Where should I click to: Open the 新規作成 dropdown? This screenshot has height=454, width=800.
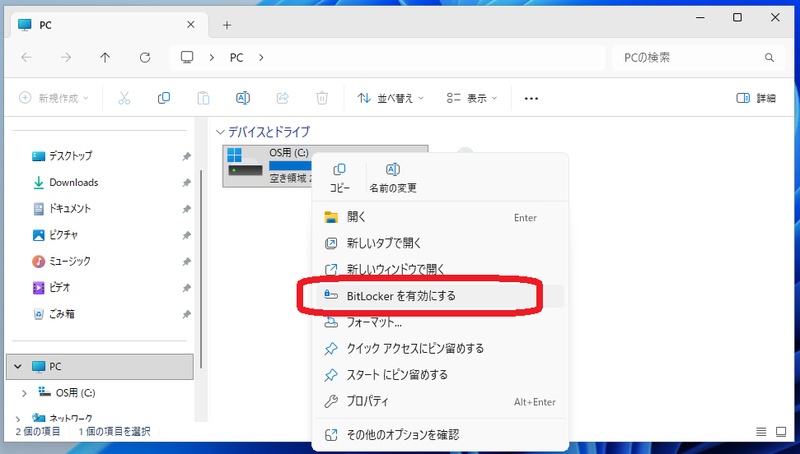(54, 98)
